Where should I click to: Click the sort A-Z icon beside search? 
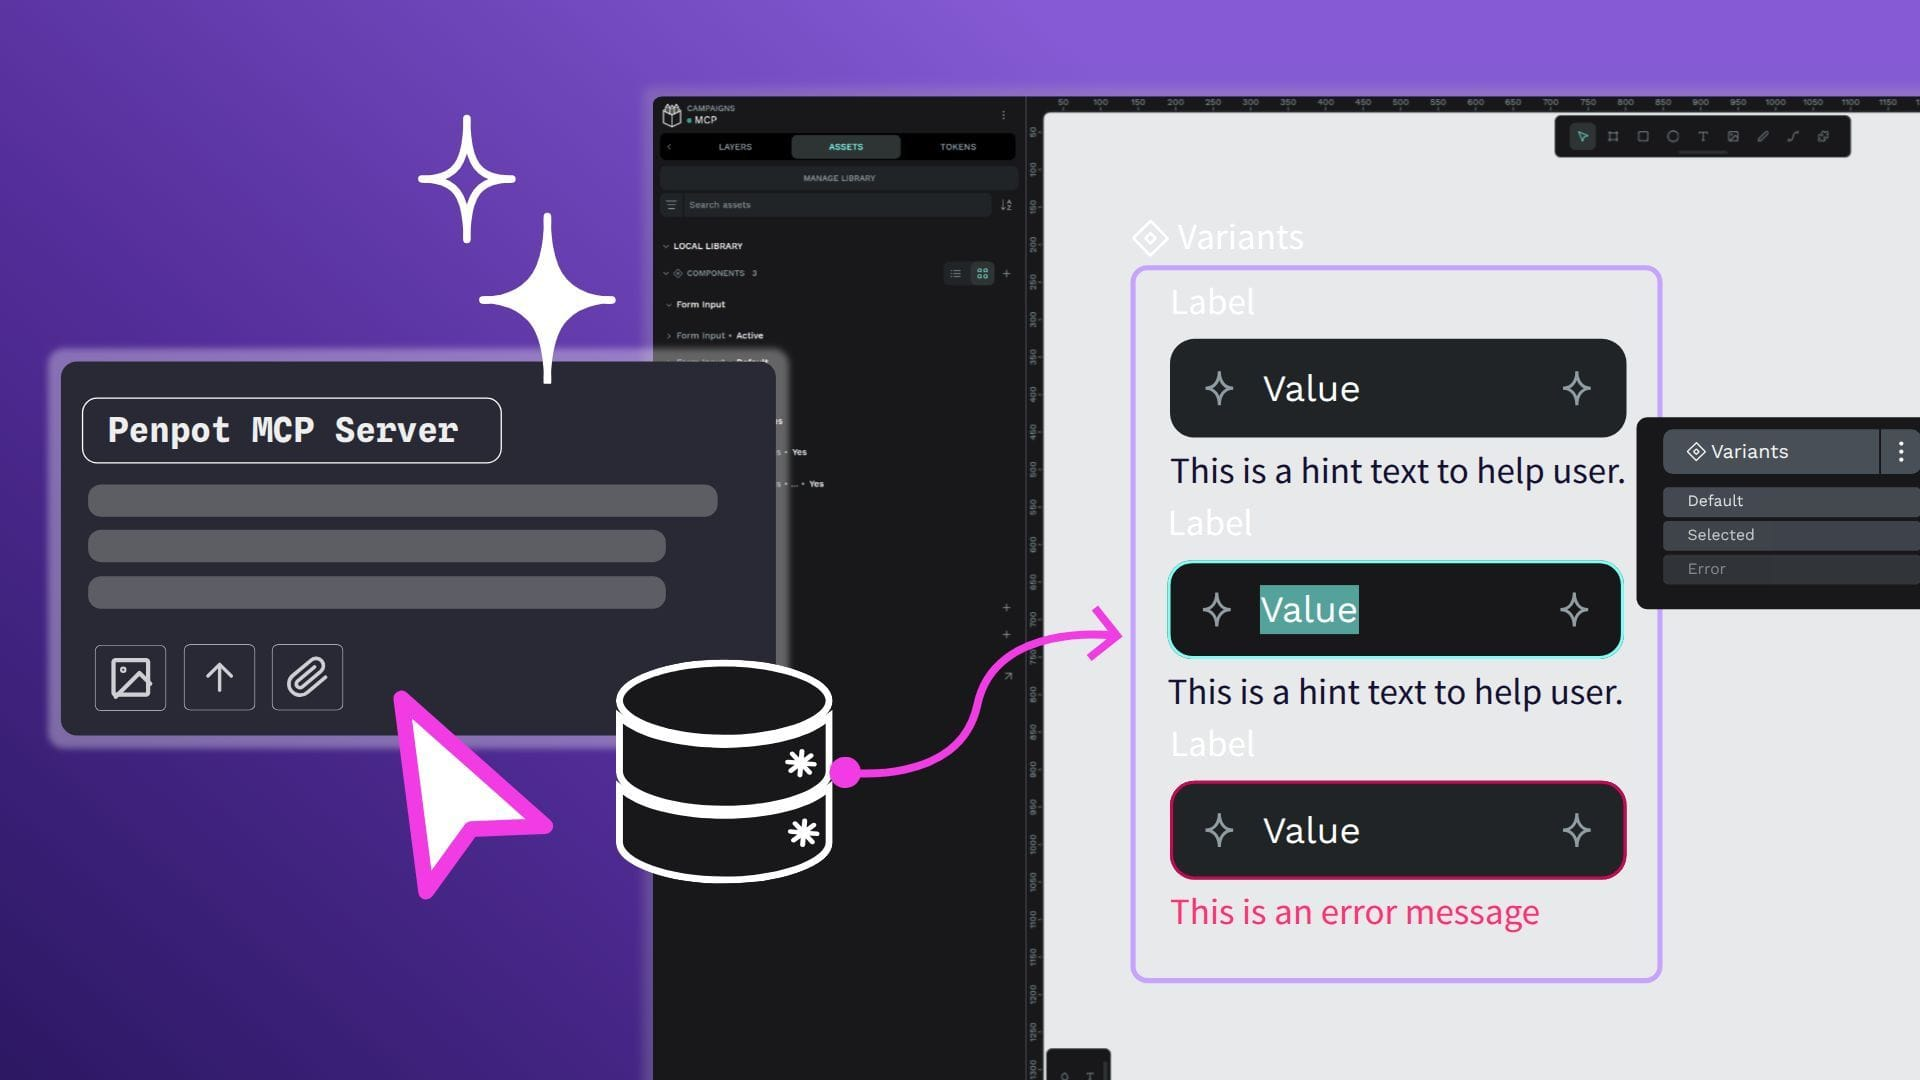pos(1006,205)
